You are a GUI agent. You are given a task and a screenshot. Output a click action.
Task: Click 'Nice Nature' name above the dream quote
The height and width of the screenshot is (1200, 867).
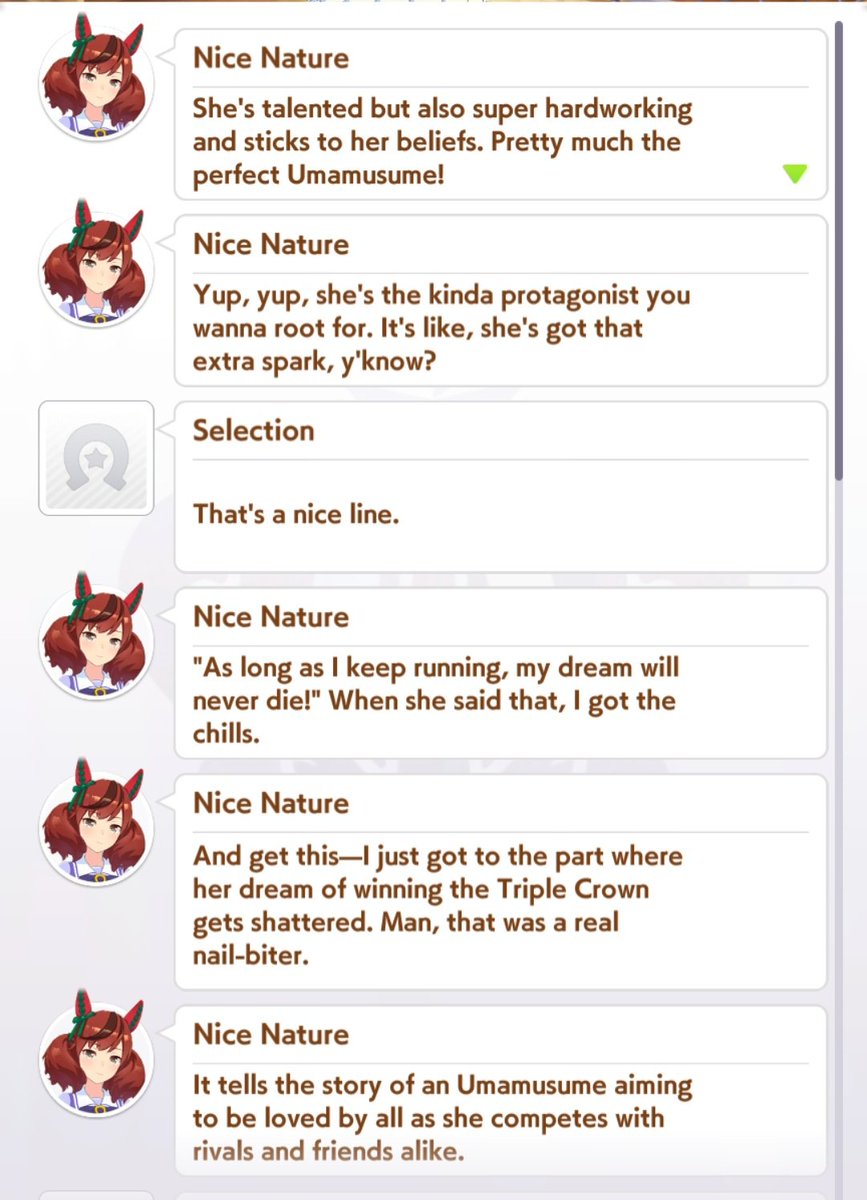(x=271, y=617)
